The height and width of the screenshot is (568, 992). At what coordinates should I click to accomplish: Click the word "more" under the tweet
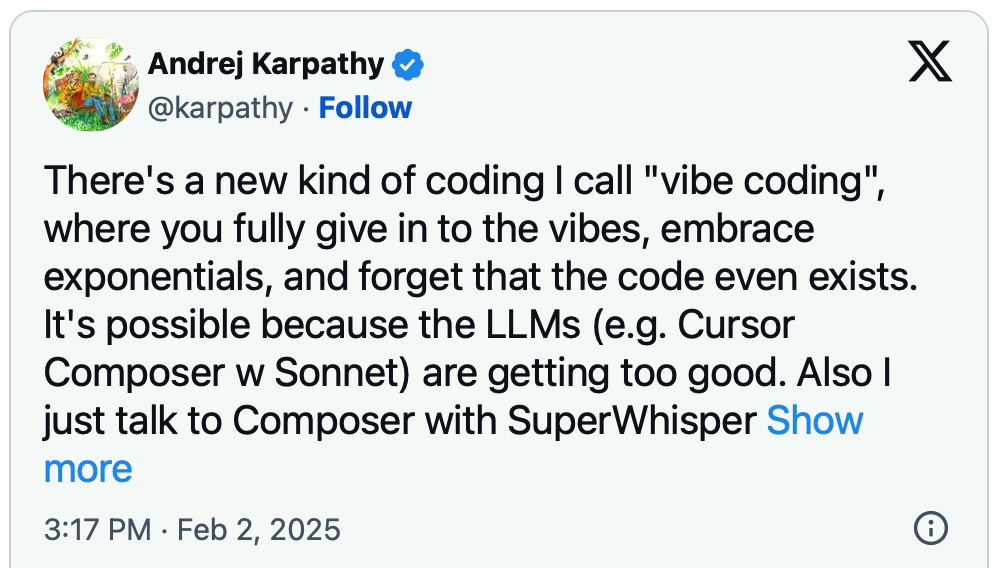tap(88, 468)
